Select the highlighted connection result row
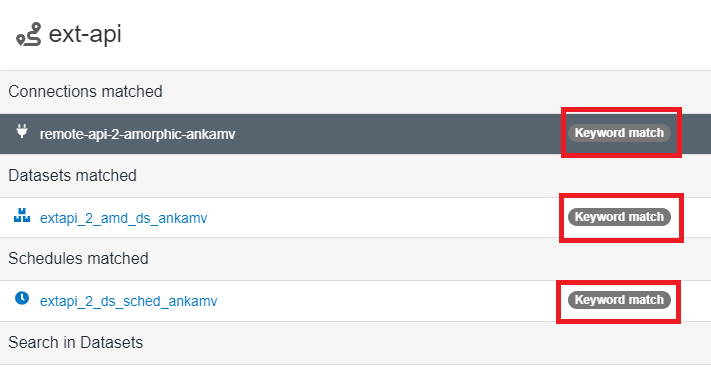The image size is (711, 370). point(356,134)
